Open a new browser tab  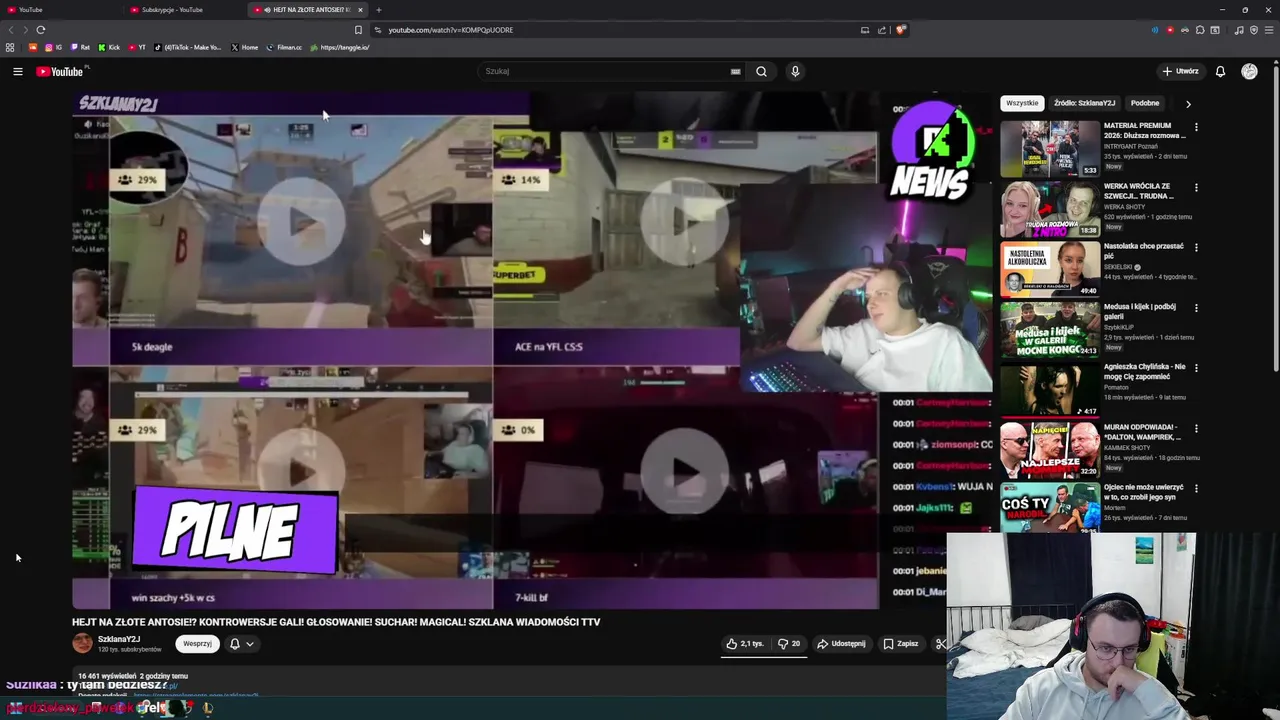click(x=378, y=10)
